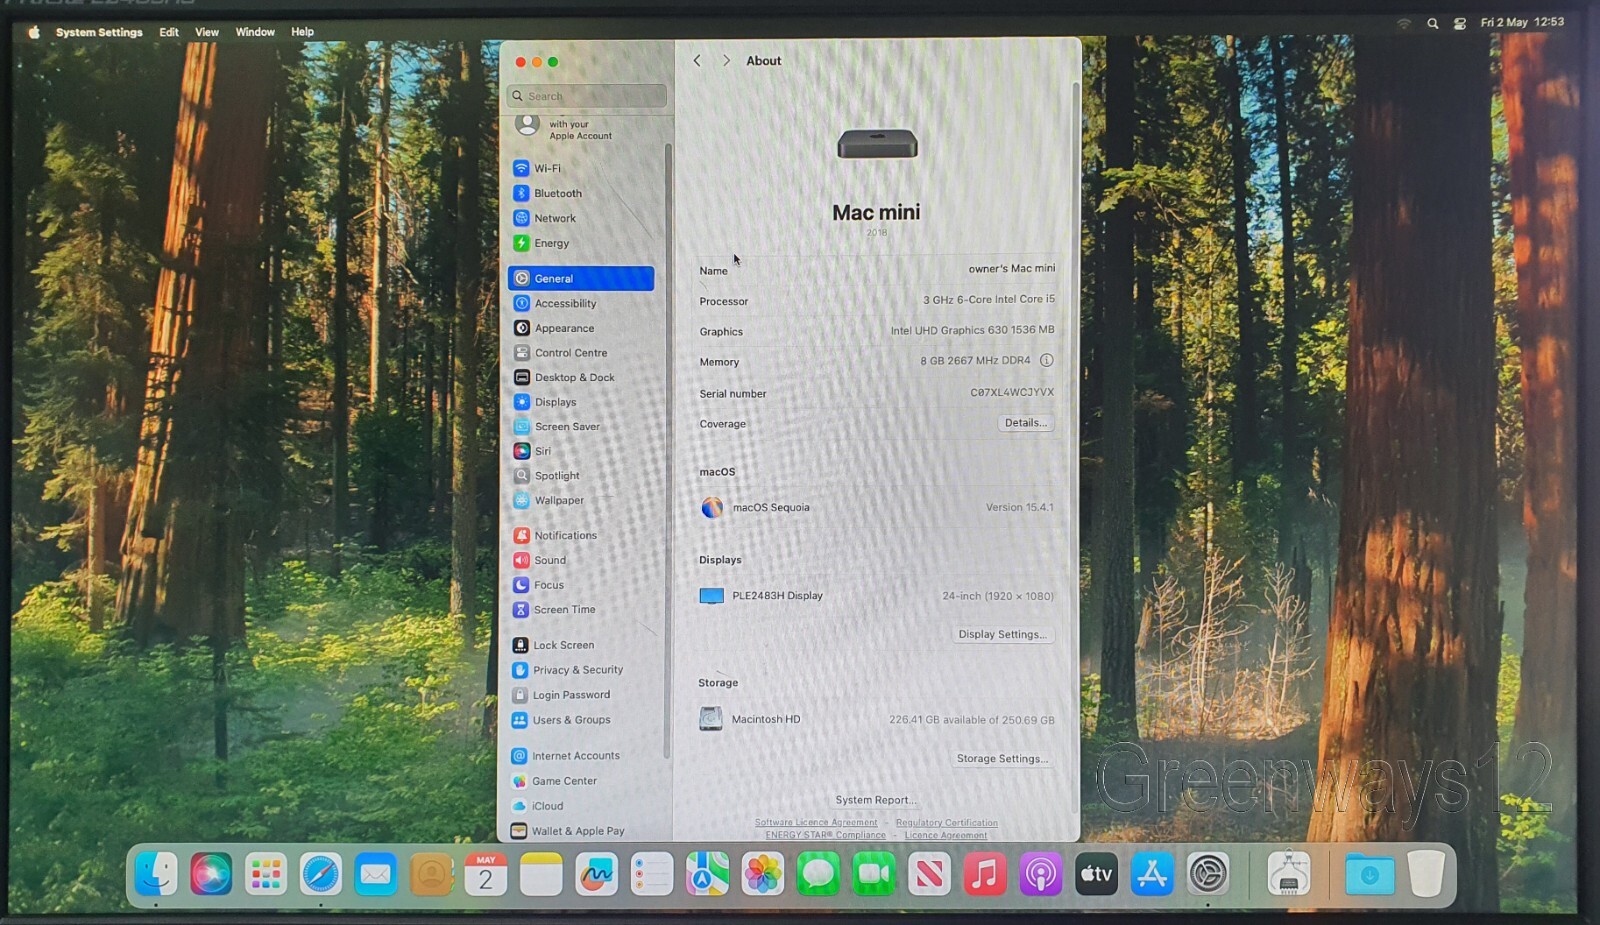The height and width of the screenshot is (925, 1600).
Task: Click Wi-Fi status in menu bar
Action: coord(1404,23)
